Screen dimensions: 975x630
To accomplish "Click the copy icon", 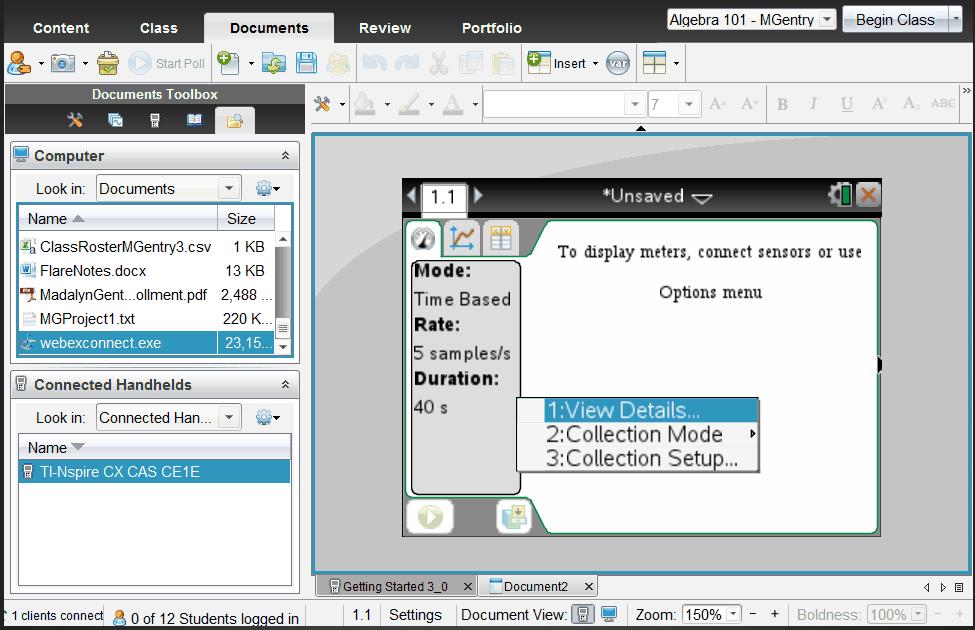I will [x=471, y=63].
